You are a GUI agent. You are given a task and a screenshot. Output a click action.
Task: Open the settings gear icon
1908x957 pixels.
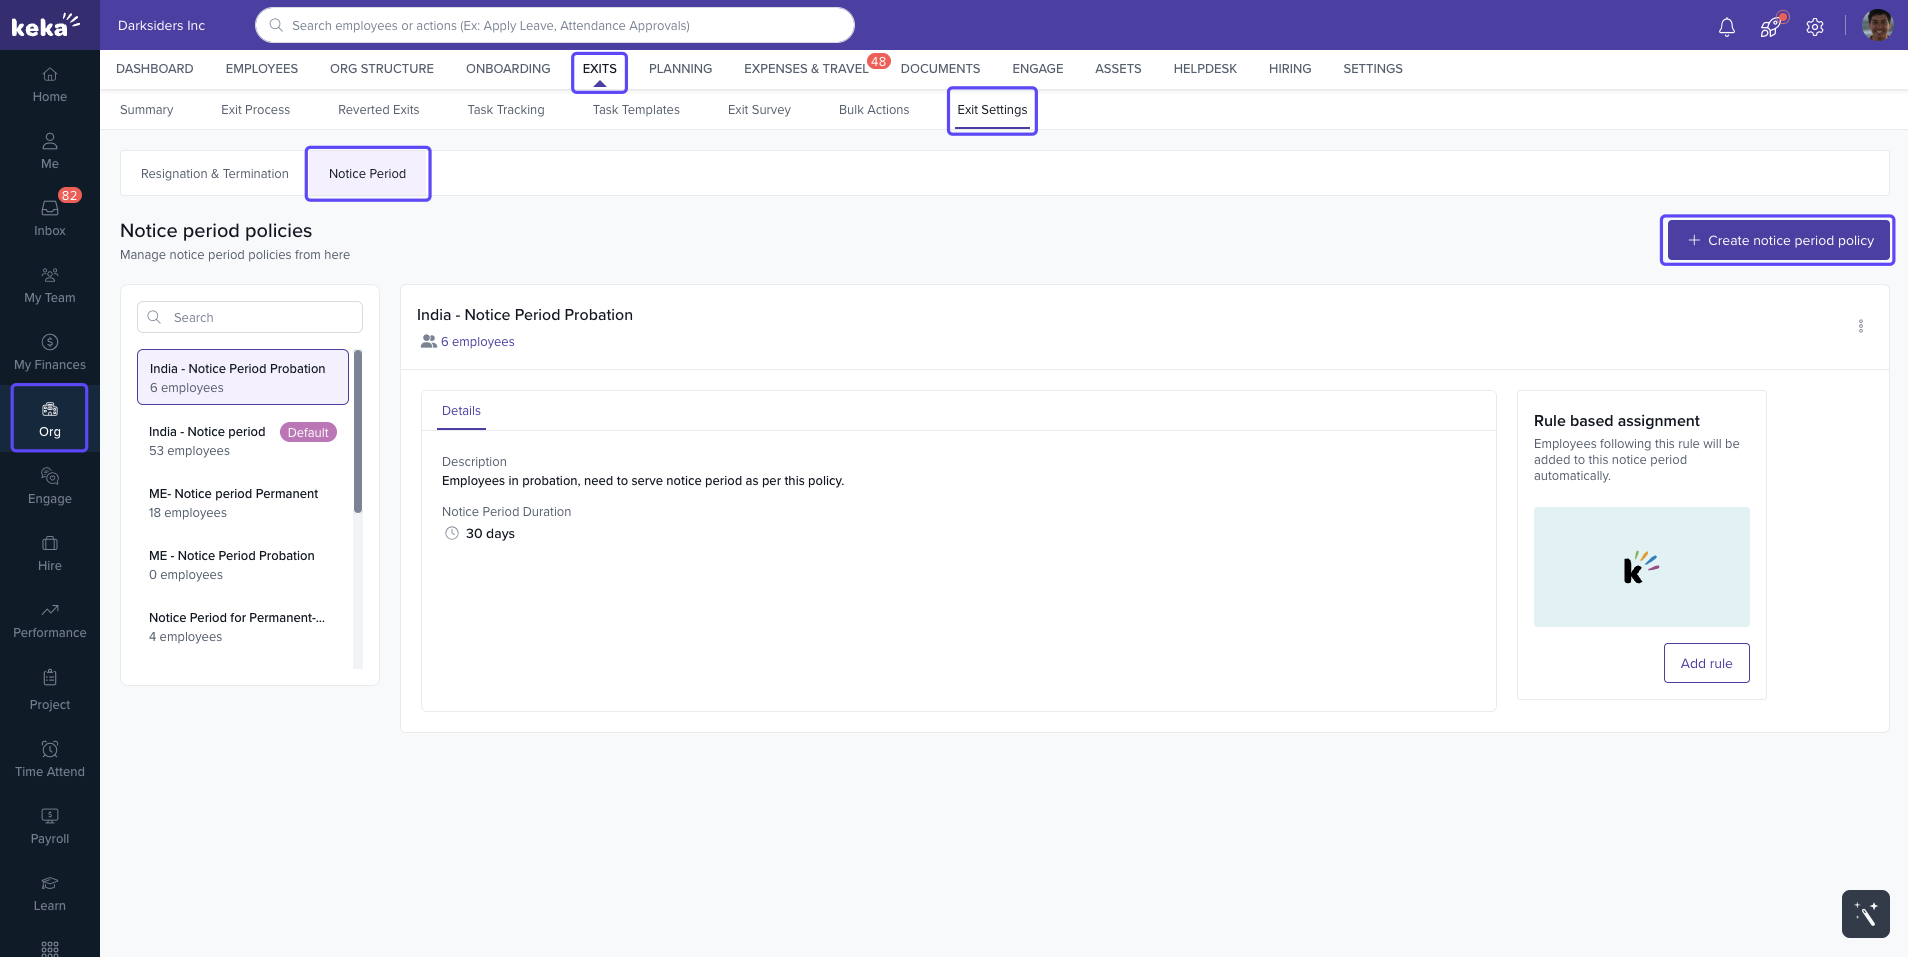(x=1815, y=27)
